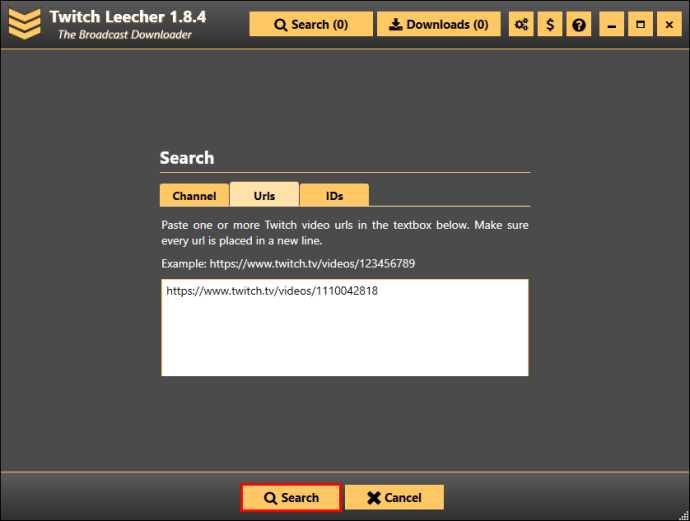Click the dollar sign donate icon
Viewport: 690px width, 521px height.
pos(550,24)
